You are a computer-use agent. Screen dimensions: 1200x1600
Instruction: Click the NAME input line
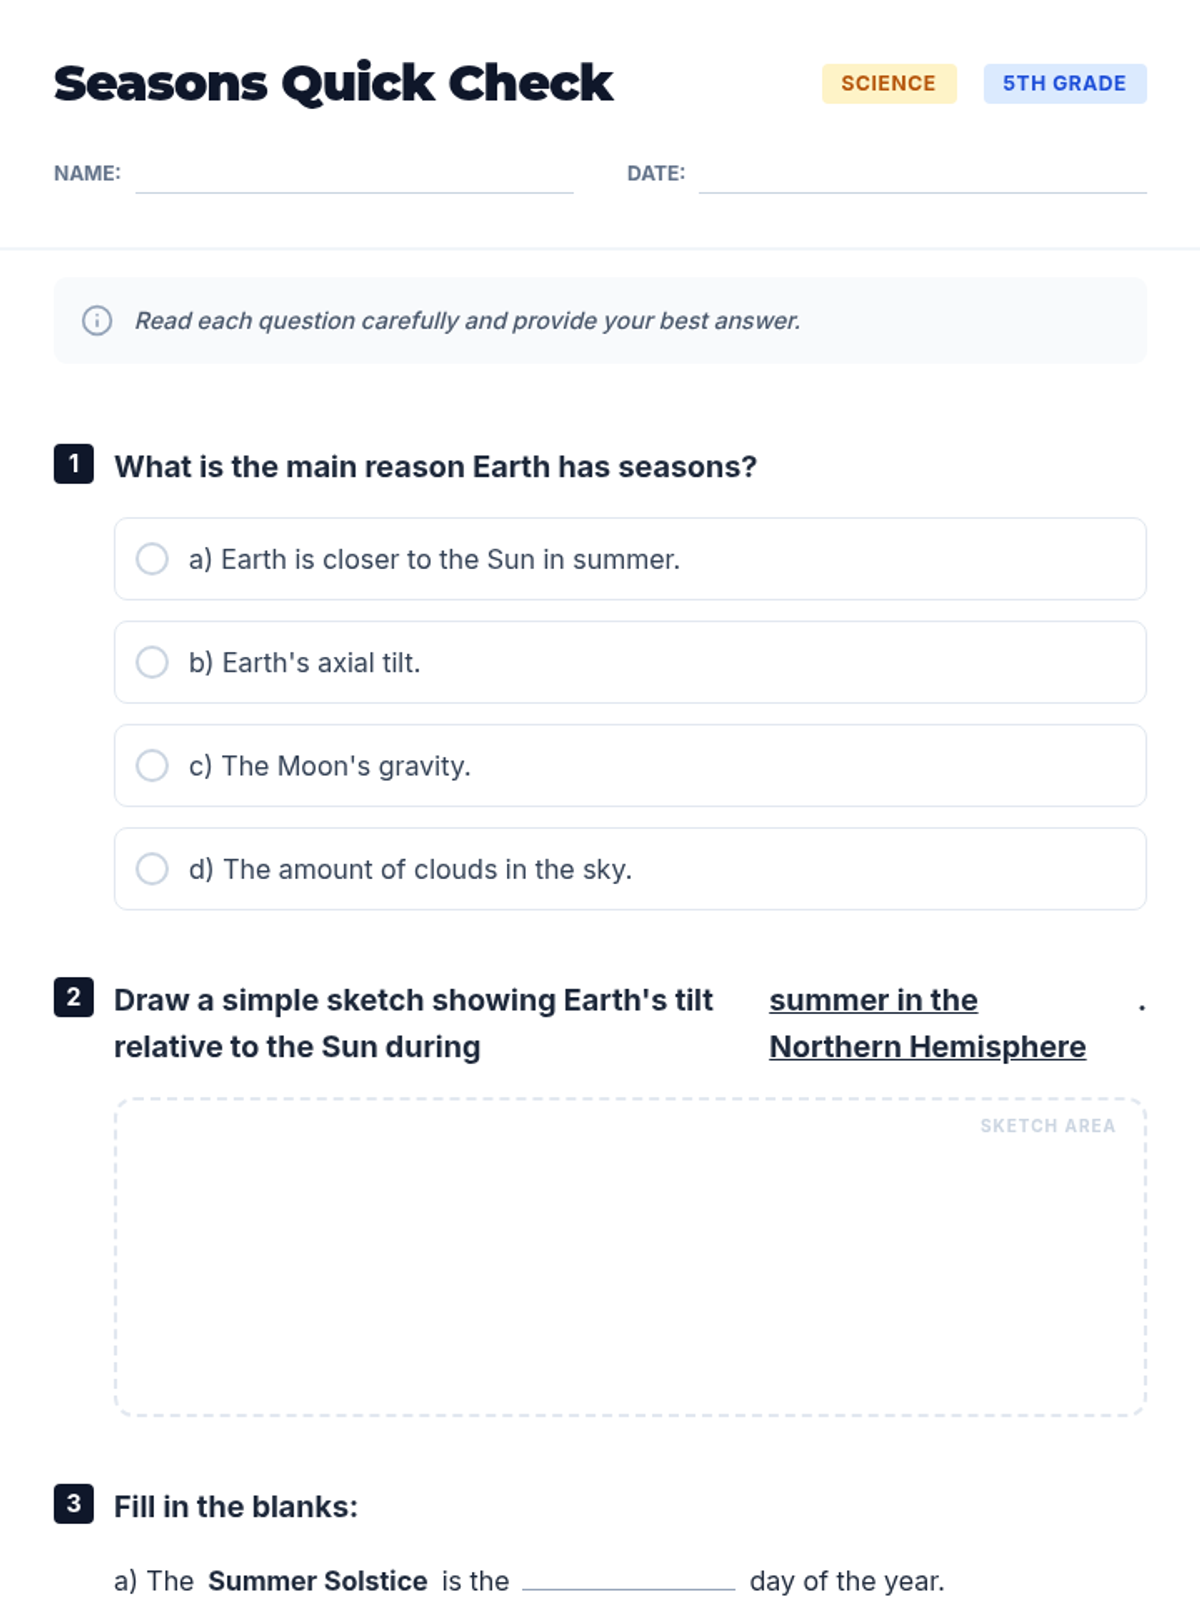coord(354,178)
